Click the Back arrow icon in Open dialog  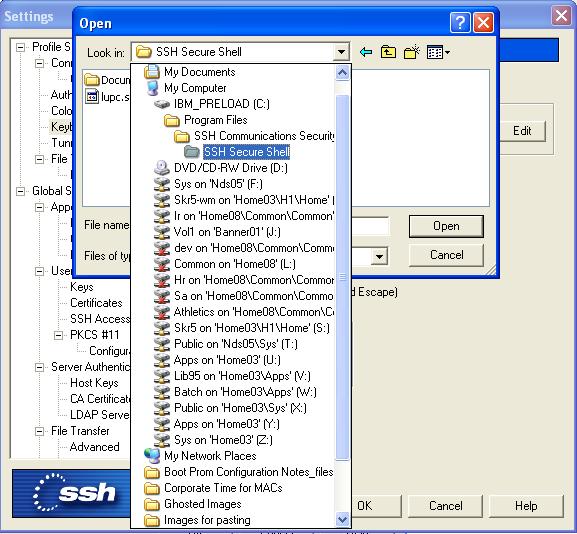pos(366,52)
